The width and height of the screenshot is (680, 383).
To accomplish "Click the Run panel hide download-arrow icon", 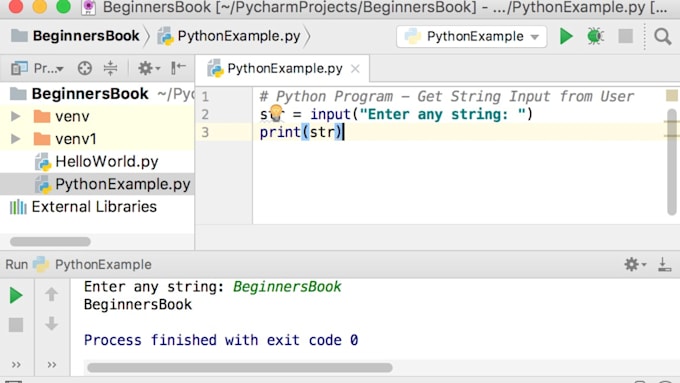I will click(664, 264).
